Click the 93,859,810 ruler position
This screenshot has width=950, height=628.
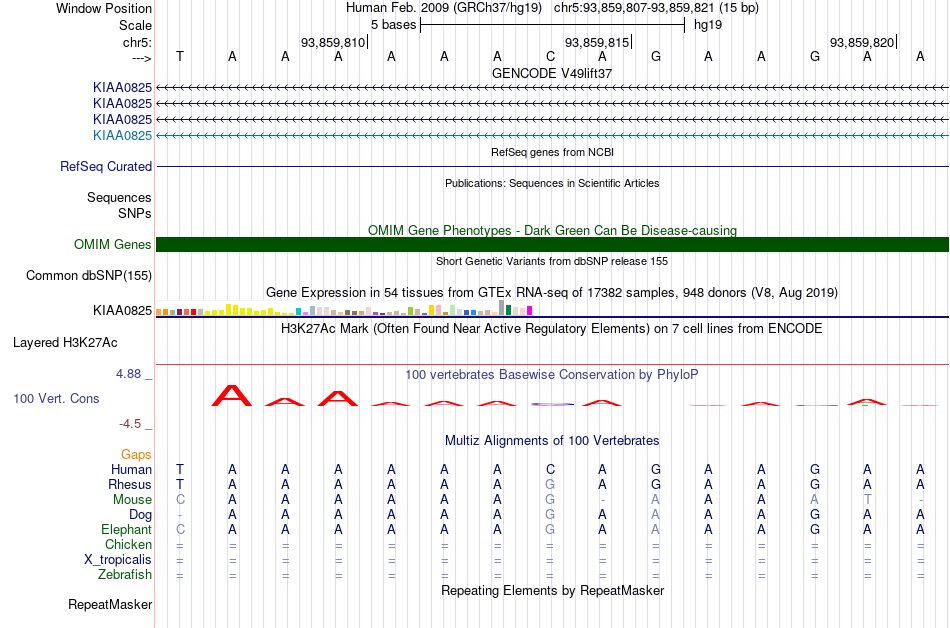(x=333, y=42)
